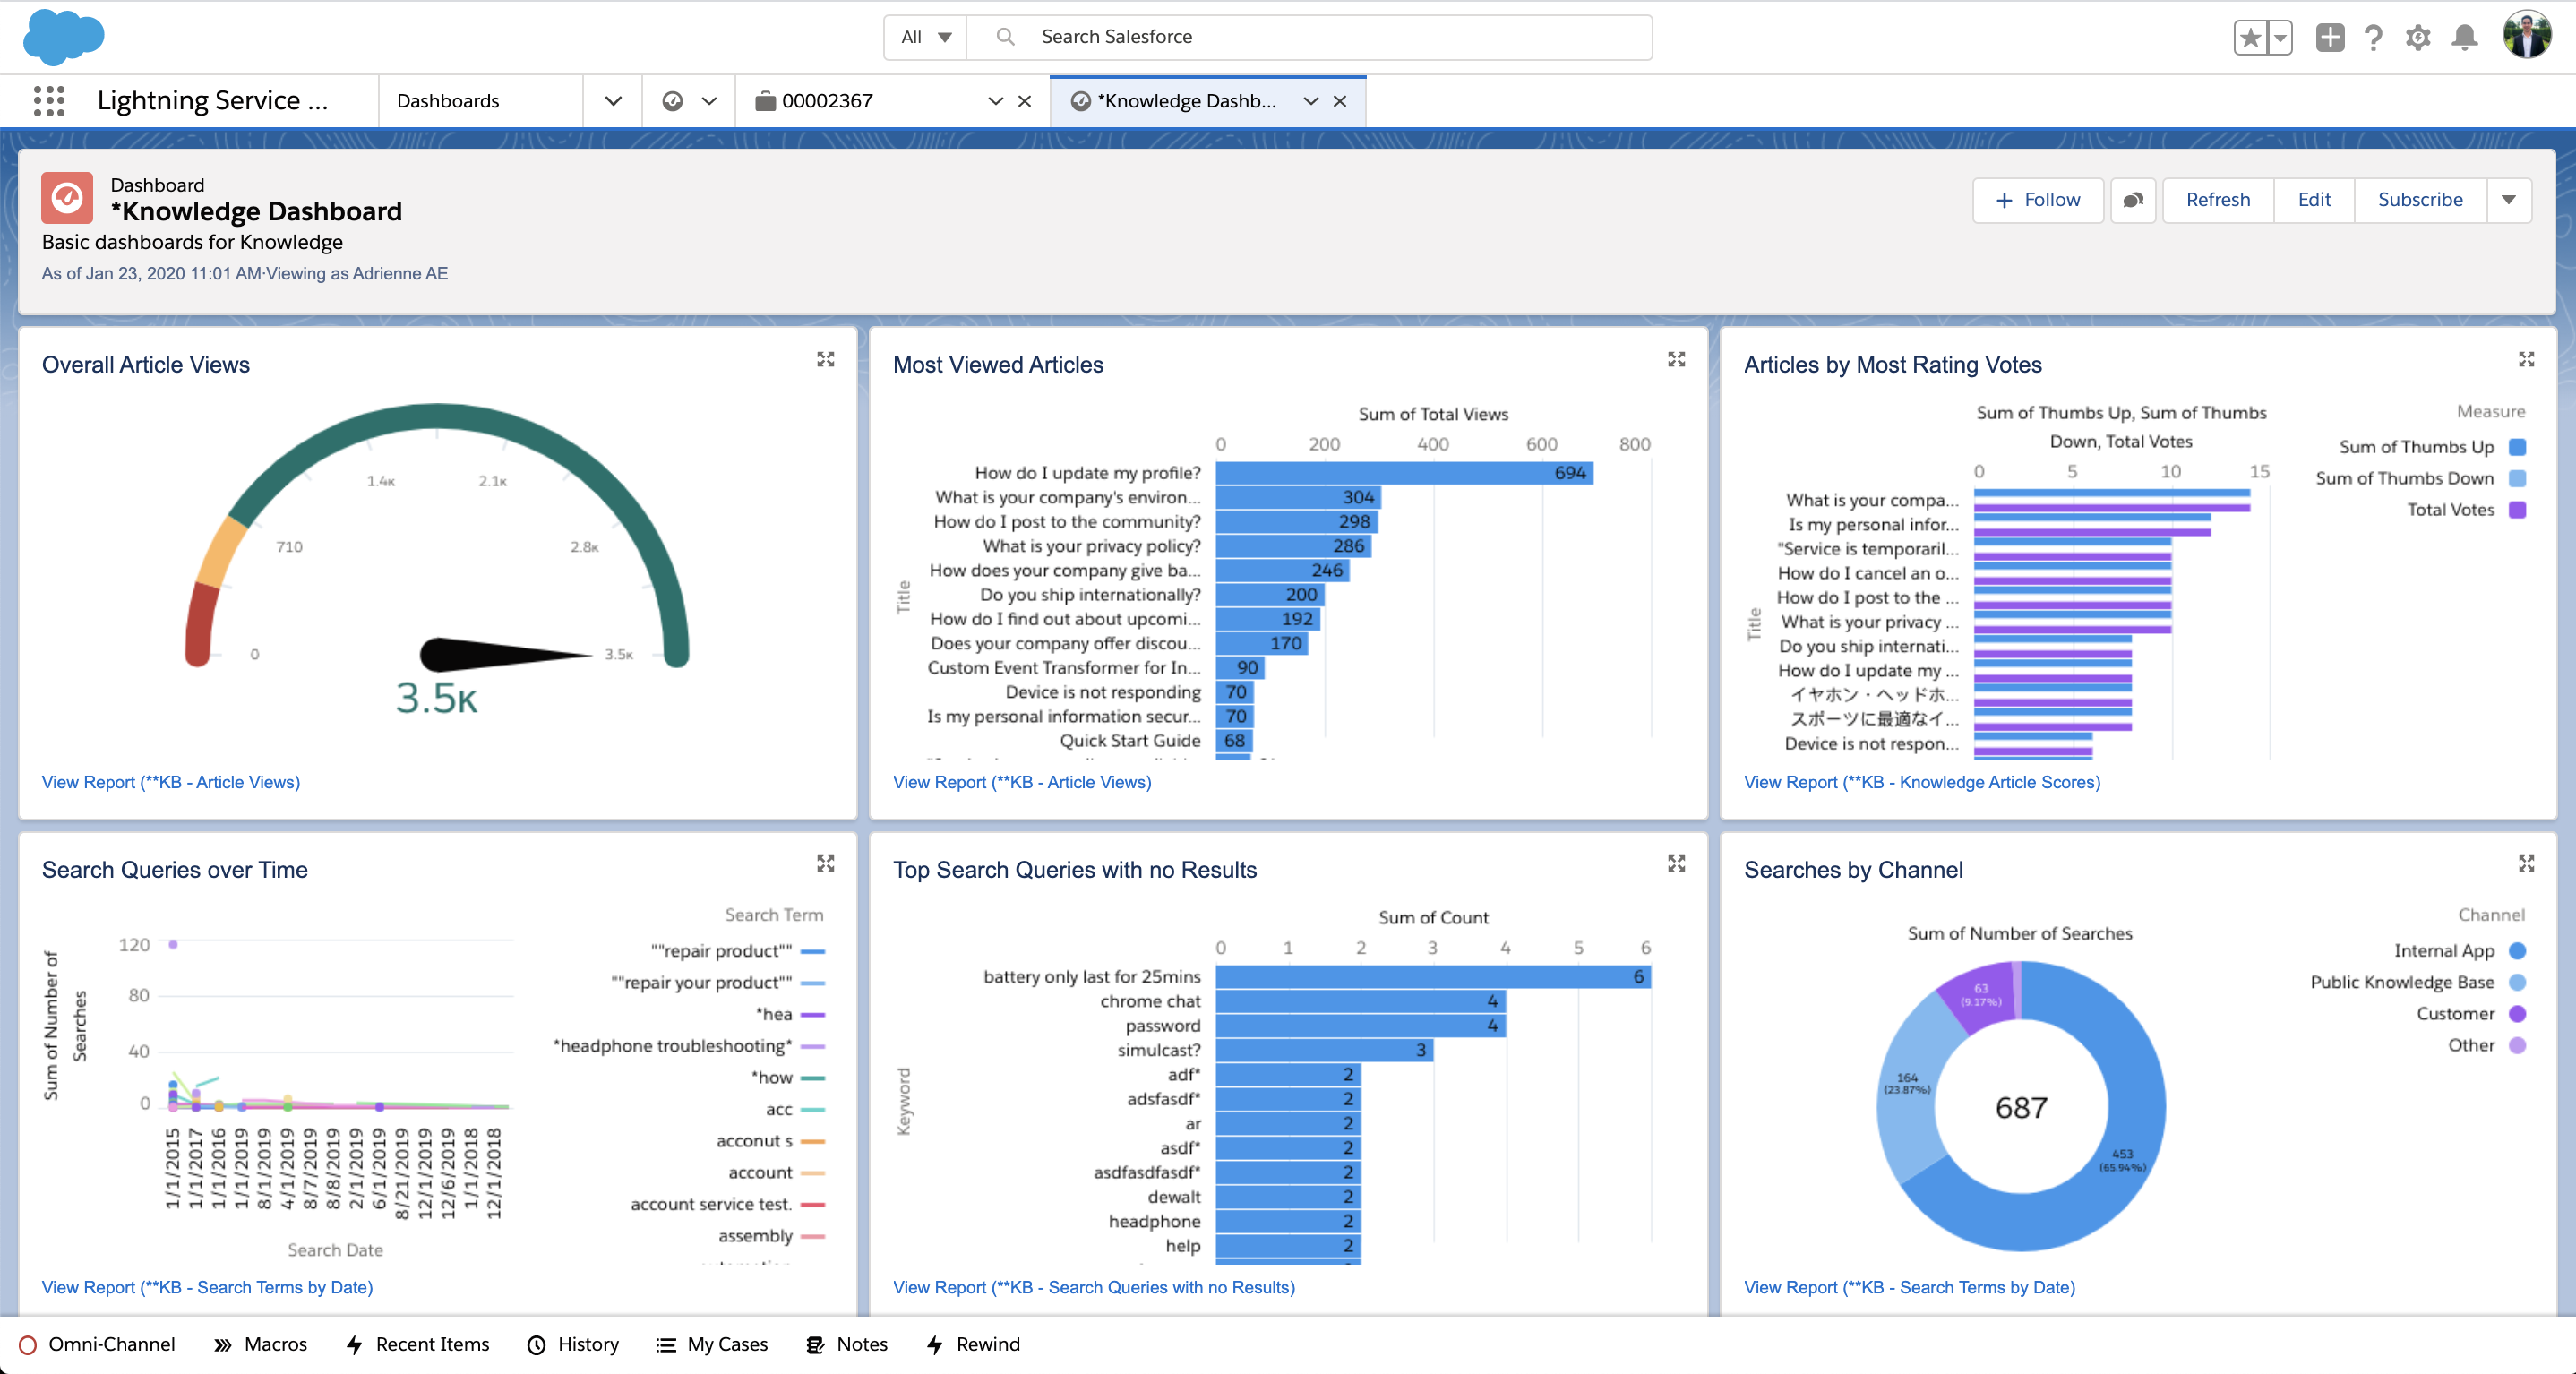Open the Notifications bell icon
Viewport: 2576px width, 1374px height.
click(x=2465, y=38)
